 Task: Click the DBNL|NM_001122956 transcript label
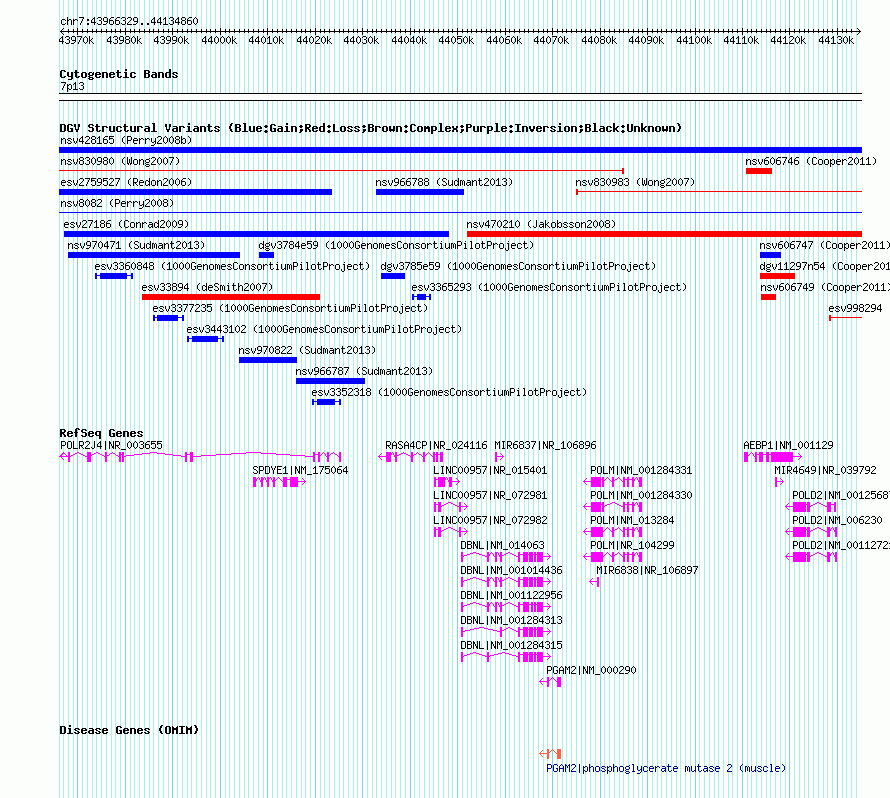click(x=511, y=595)
